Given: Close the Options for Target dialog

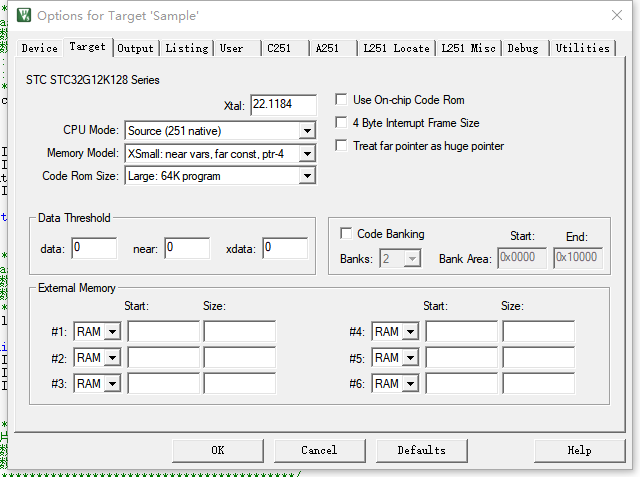Looking at the screenshot, I should 617,15.
